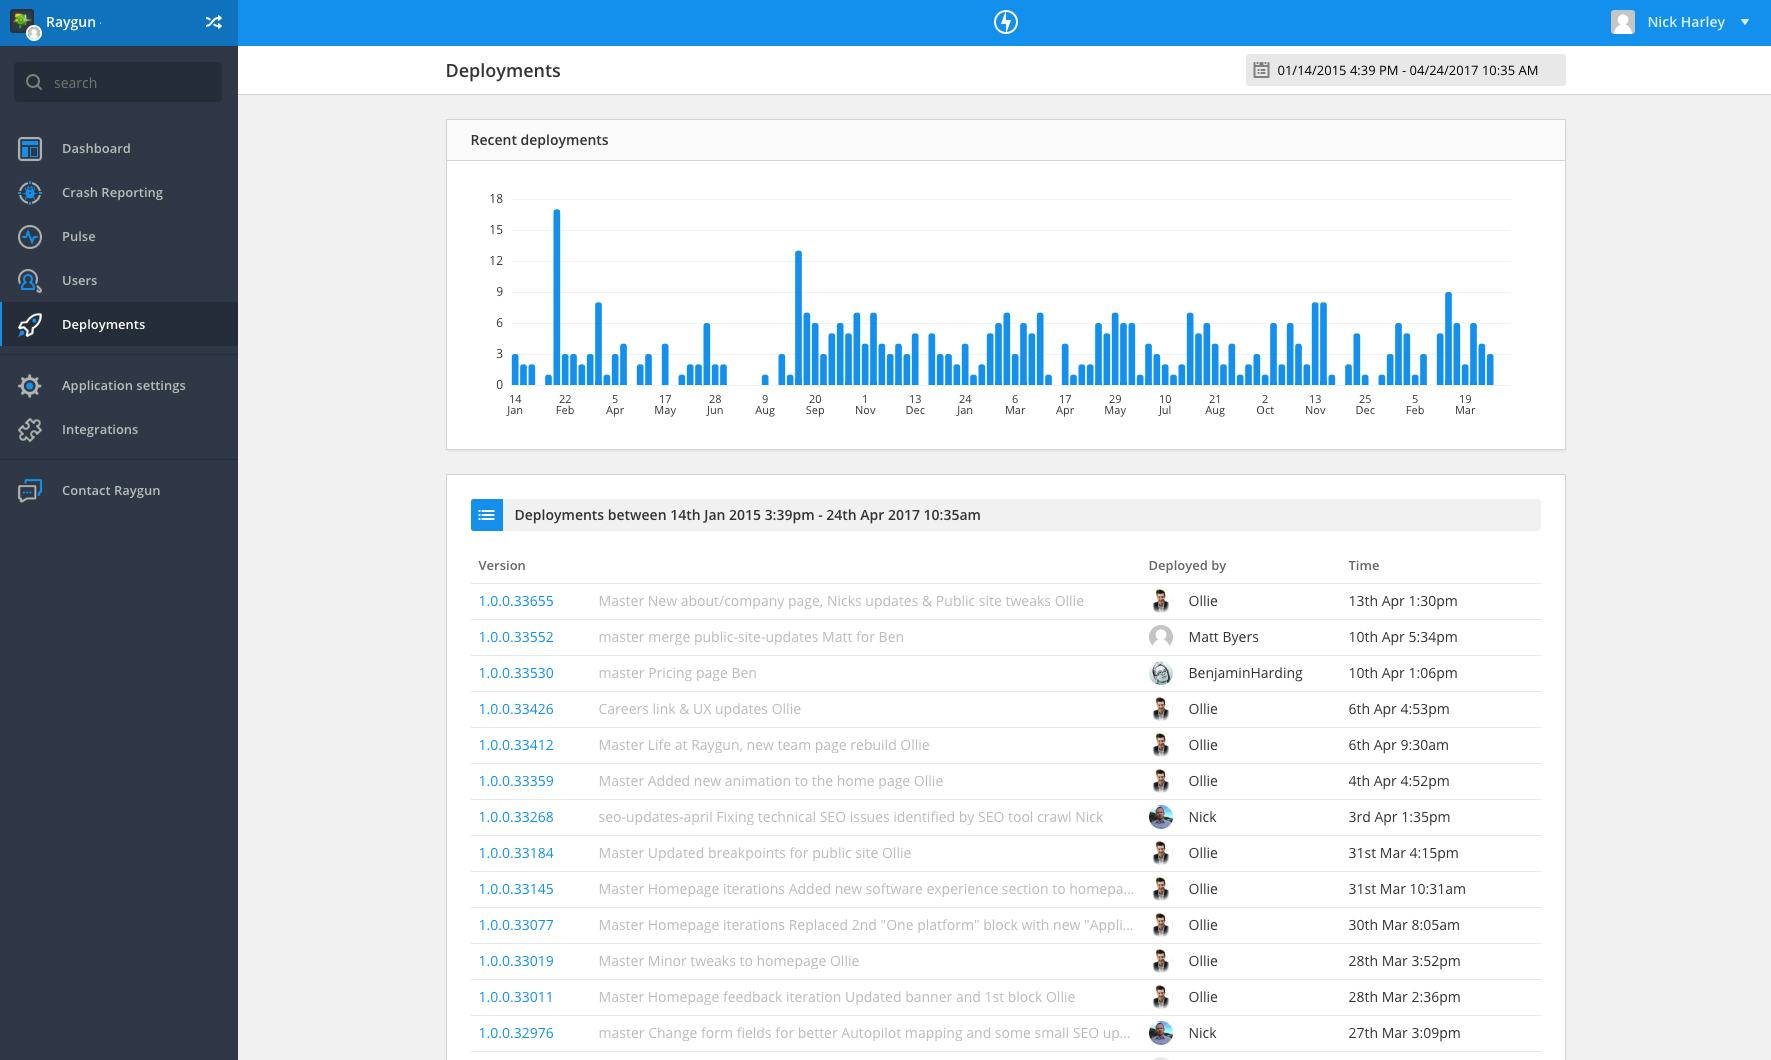Image resolution: width=1771 pixels, height=1060 pixels.
Task: Open deployment version 1.0.0.33412
Action: coord(516,745)
